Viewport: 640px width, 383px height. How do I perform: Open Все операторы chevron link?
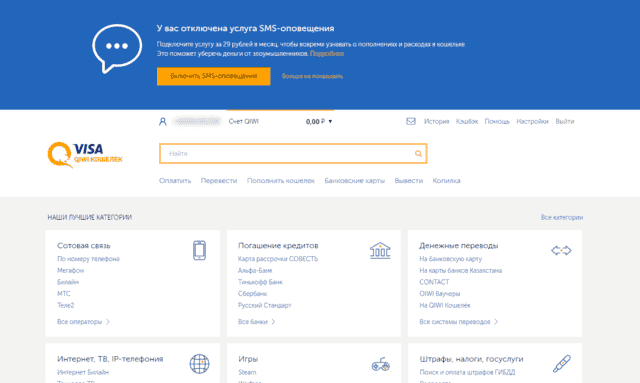point(83,322)
